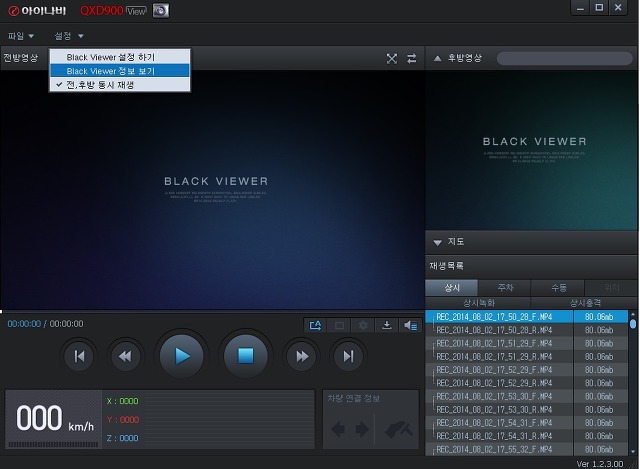
Task: Minimize the viewer window
Action: click(580, 8)
